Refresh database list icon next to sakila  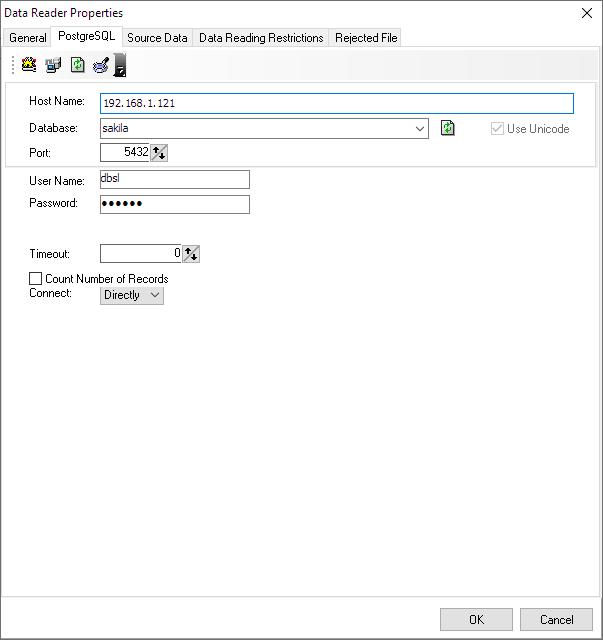448,128
